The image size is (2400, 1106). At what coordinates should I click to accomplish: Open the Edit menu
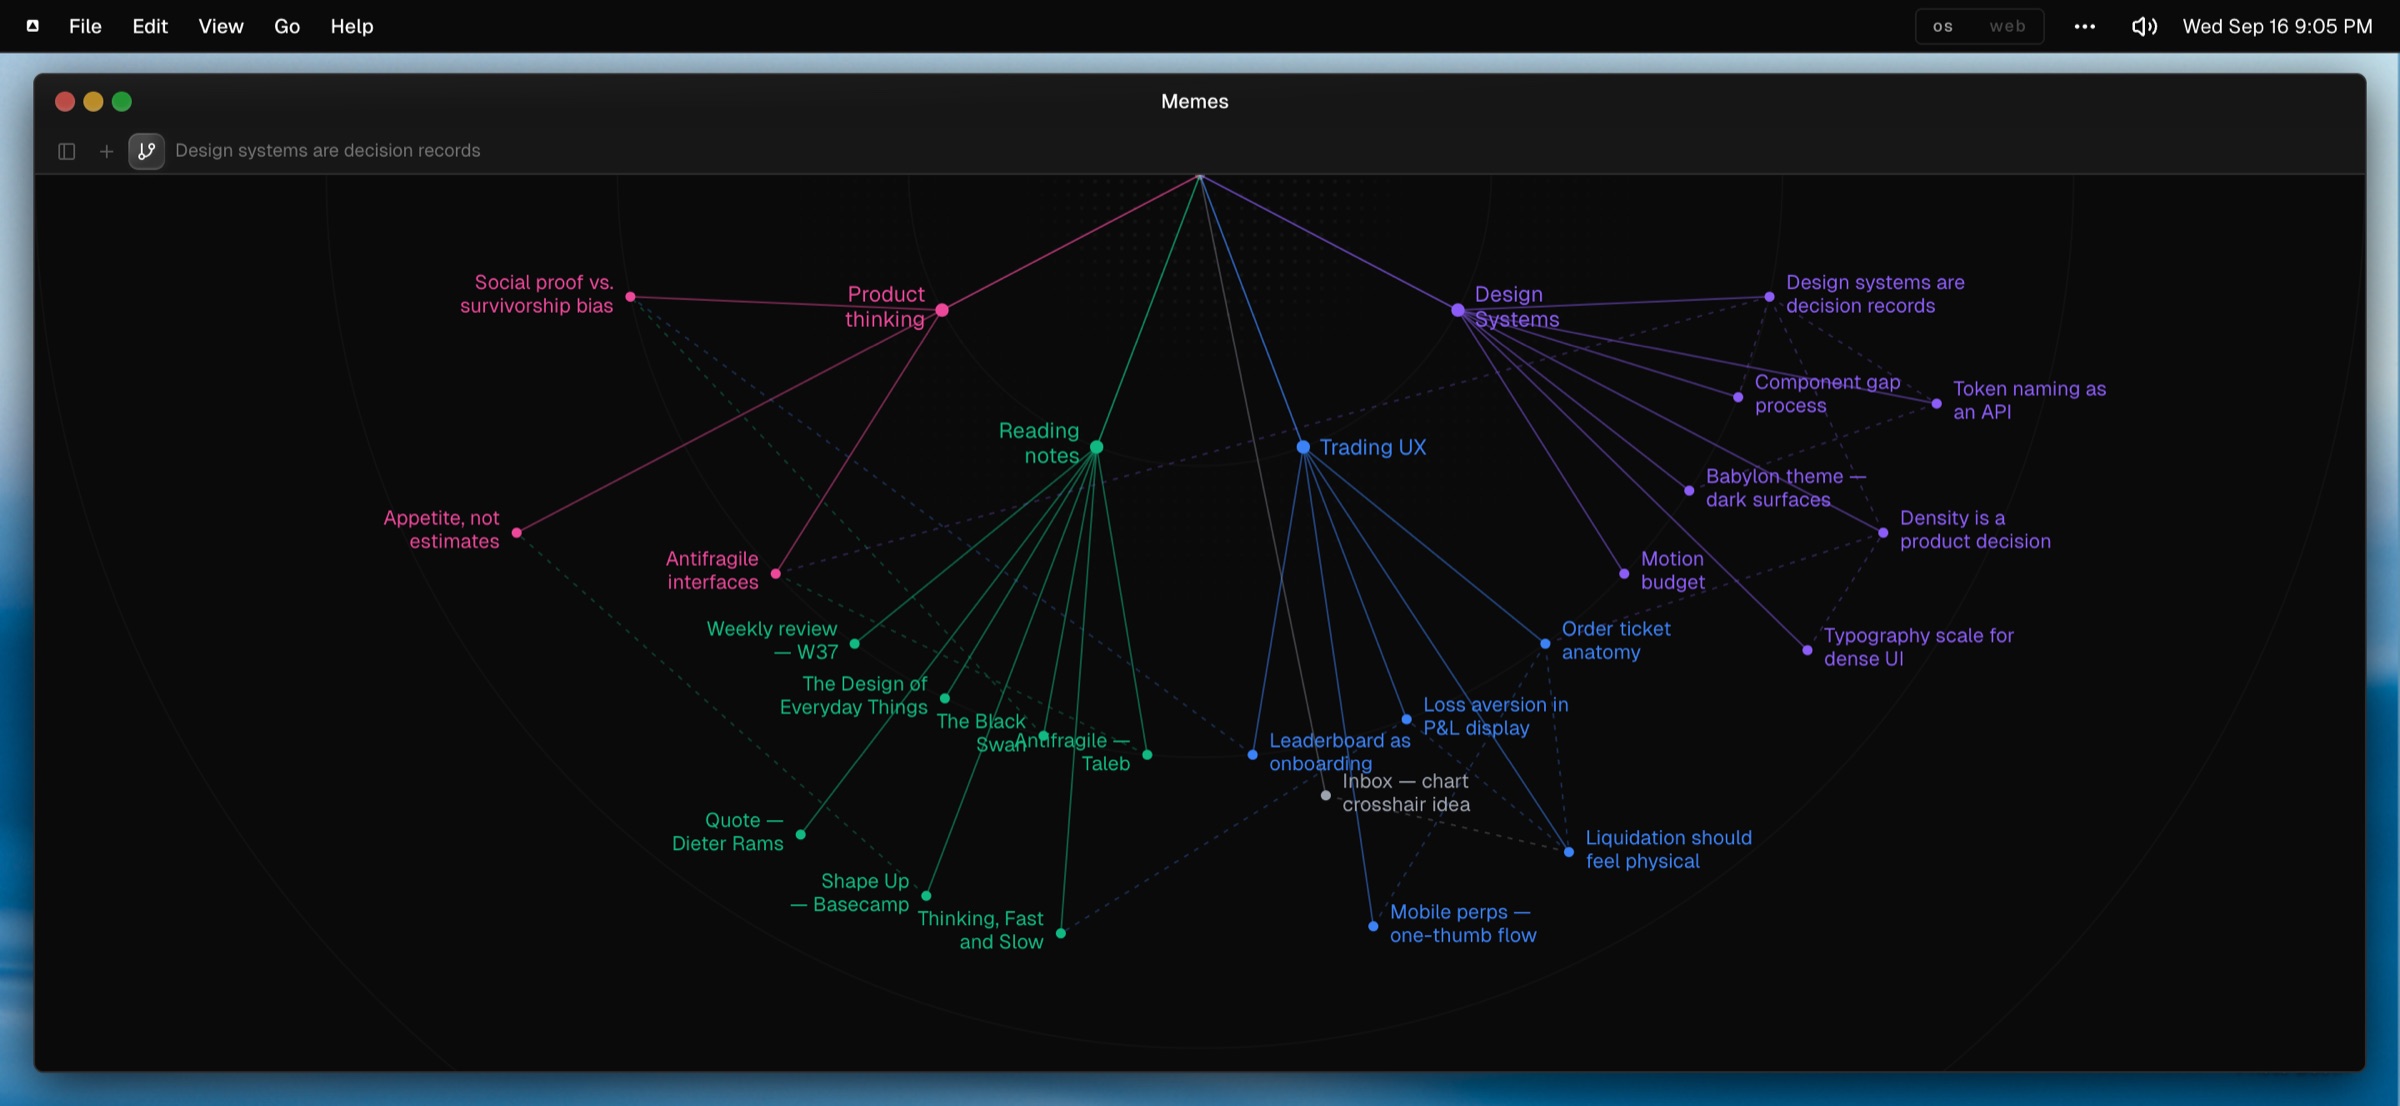click(150, 27)
